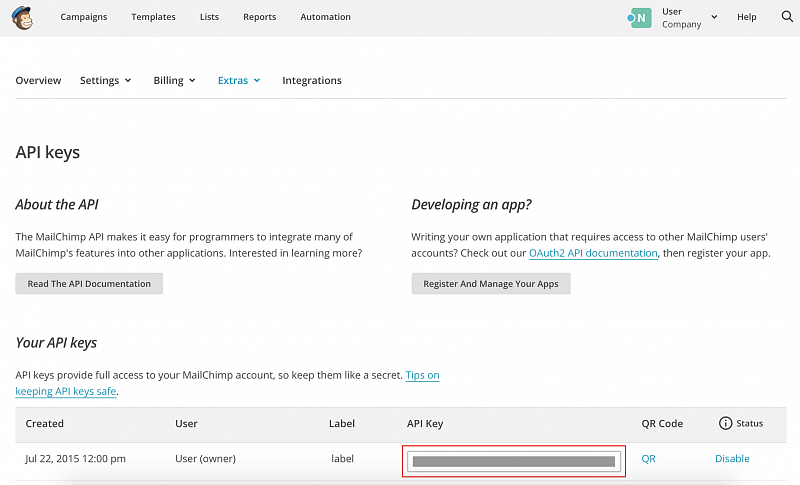Image resolution: width=800 pixels, height=485 pixels.
Task: Click Read The API Documentation button
Action: coord(89,284)
